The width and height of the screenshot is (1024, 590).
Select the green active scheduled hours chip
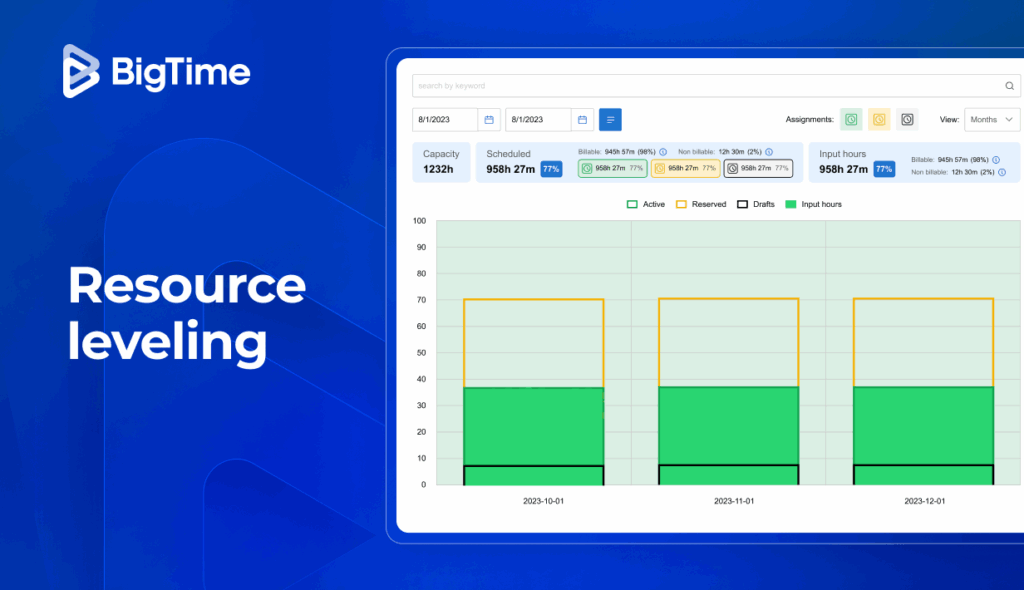coord(612,169)
